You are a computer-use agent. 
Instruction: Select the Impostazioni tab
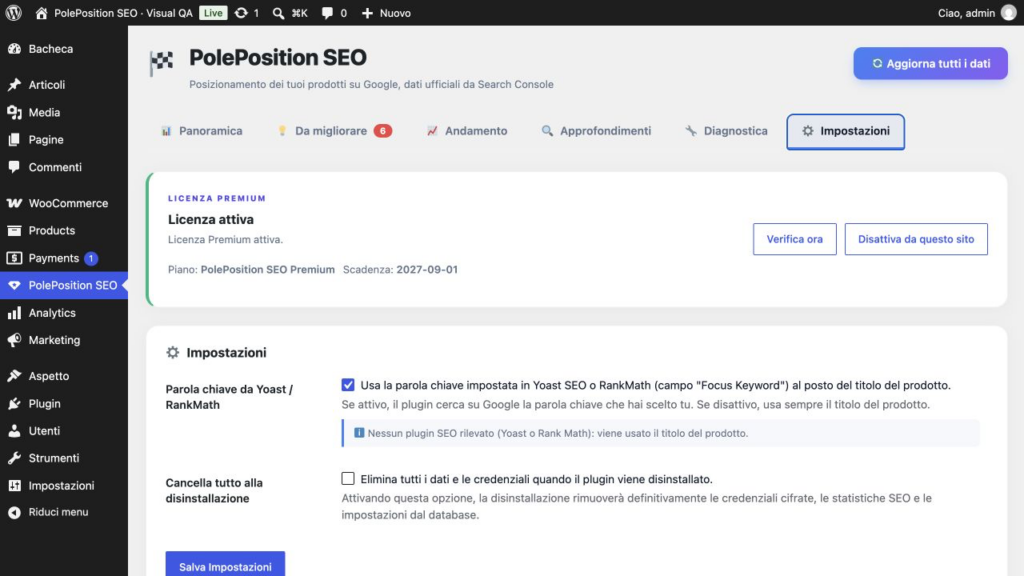846,131
